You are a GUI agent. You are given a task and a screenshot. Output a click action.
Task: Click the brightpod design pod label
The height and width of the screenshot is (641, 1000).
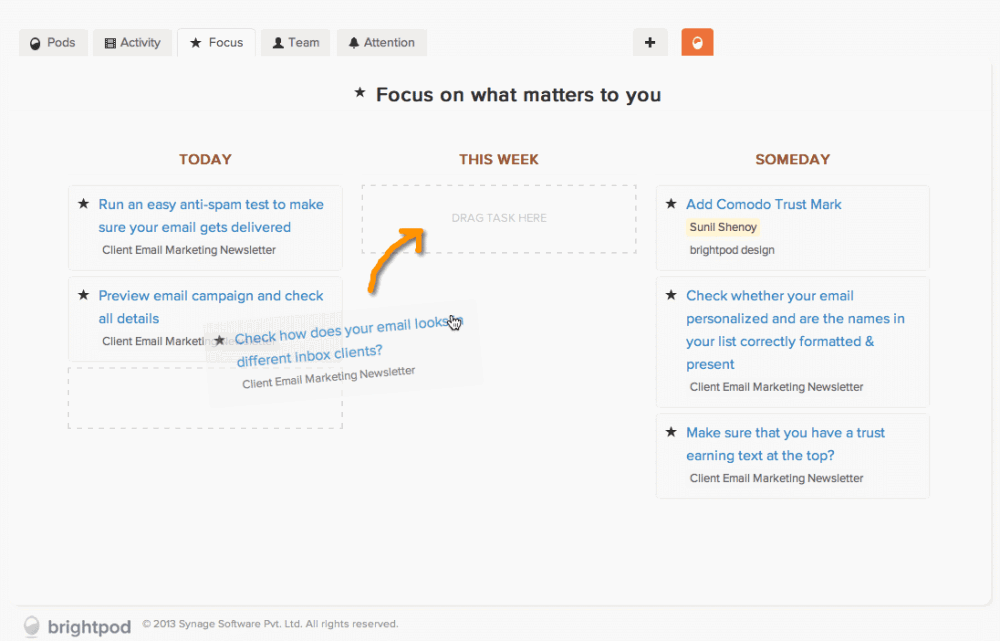pos(732,250)
